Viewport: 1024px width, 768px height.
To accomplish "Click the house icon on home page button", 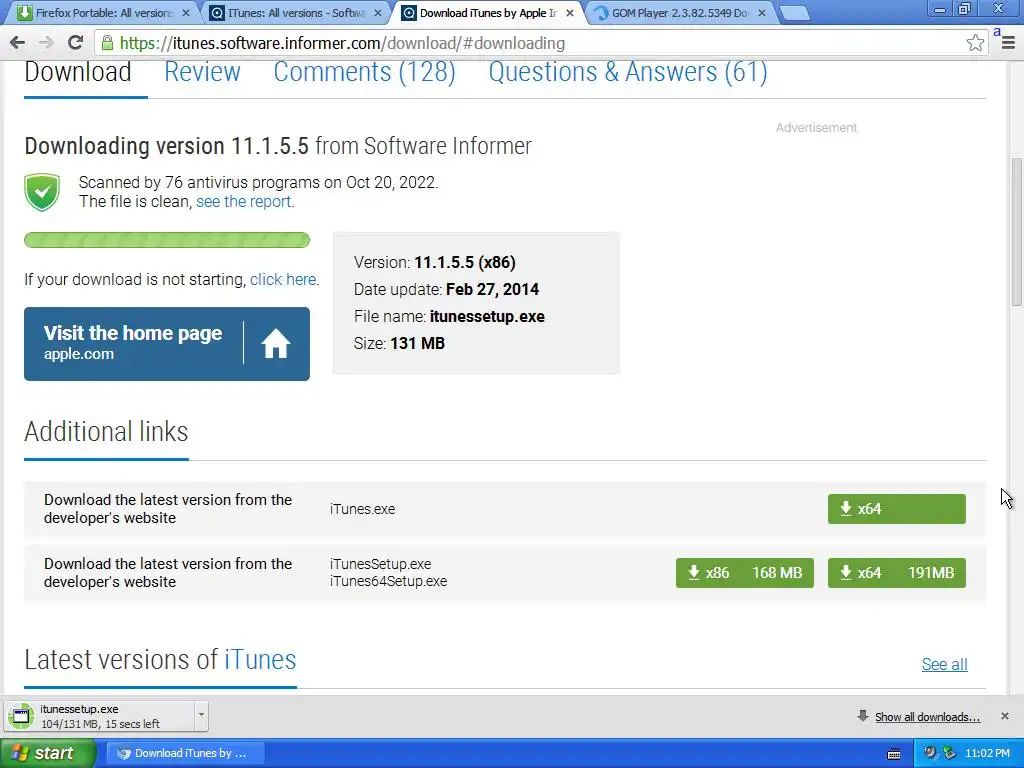I will [x=276, y=344].
